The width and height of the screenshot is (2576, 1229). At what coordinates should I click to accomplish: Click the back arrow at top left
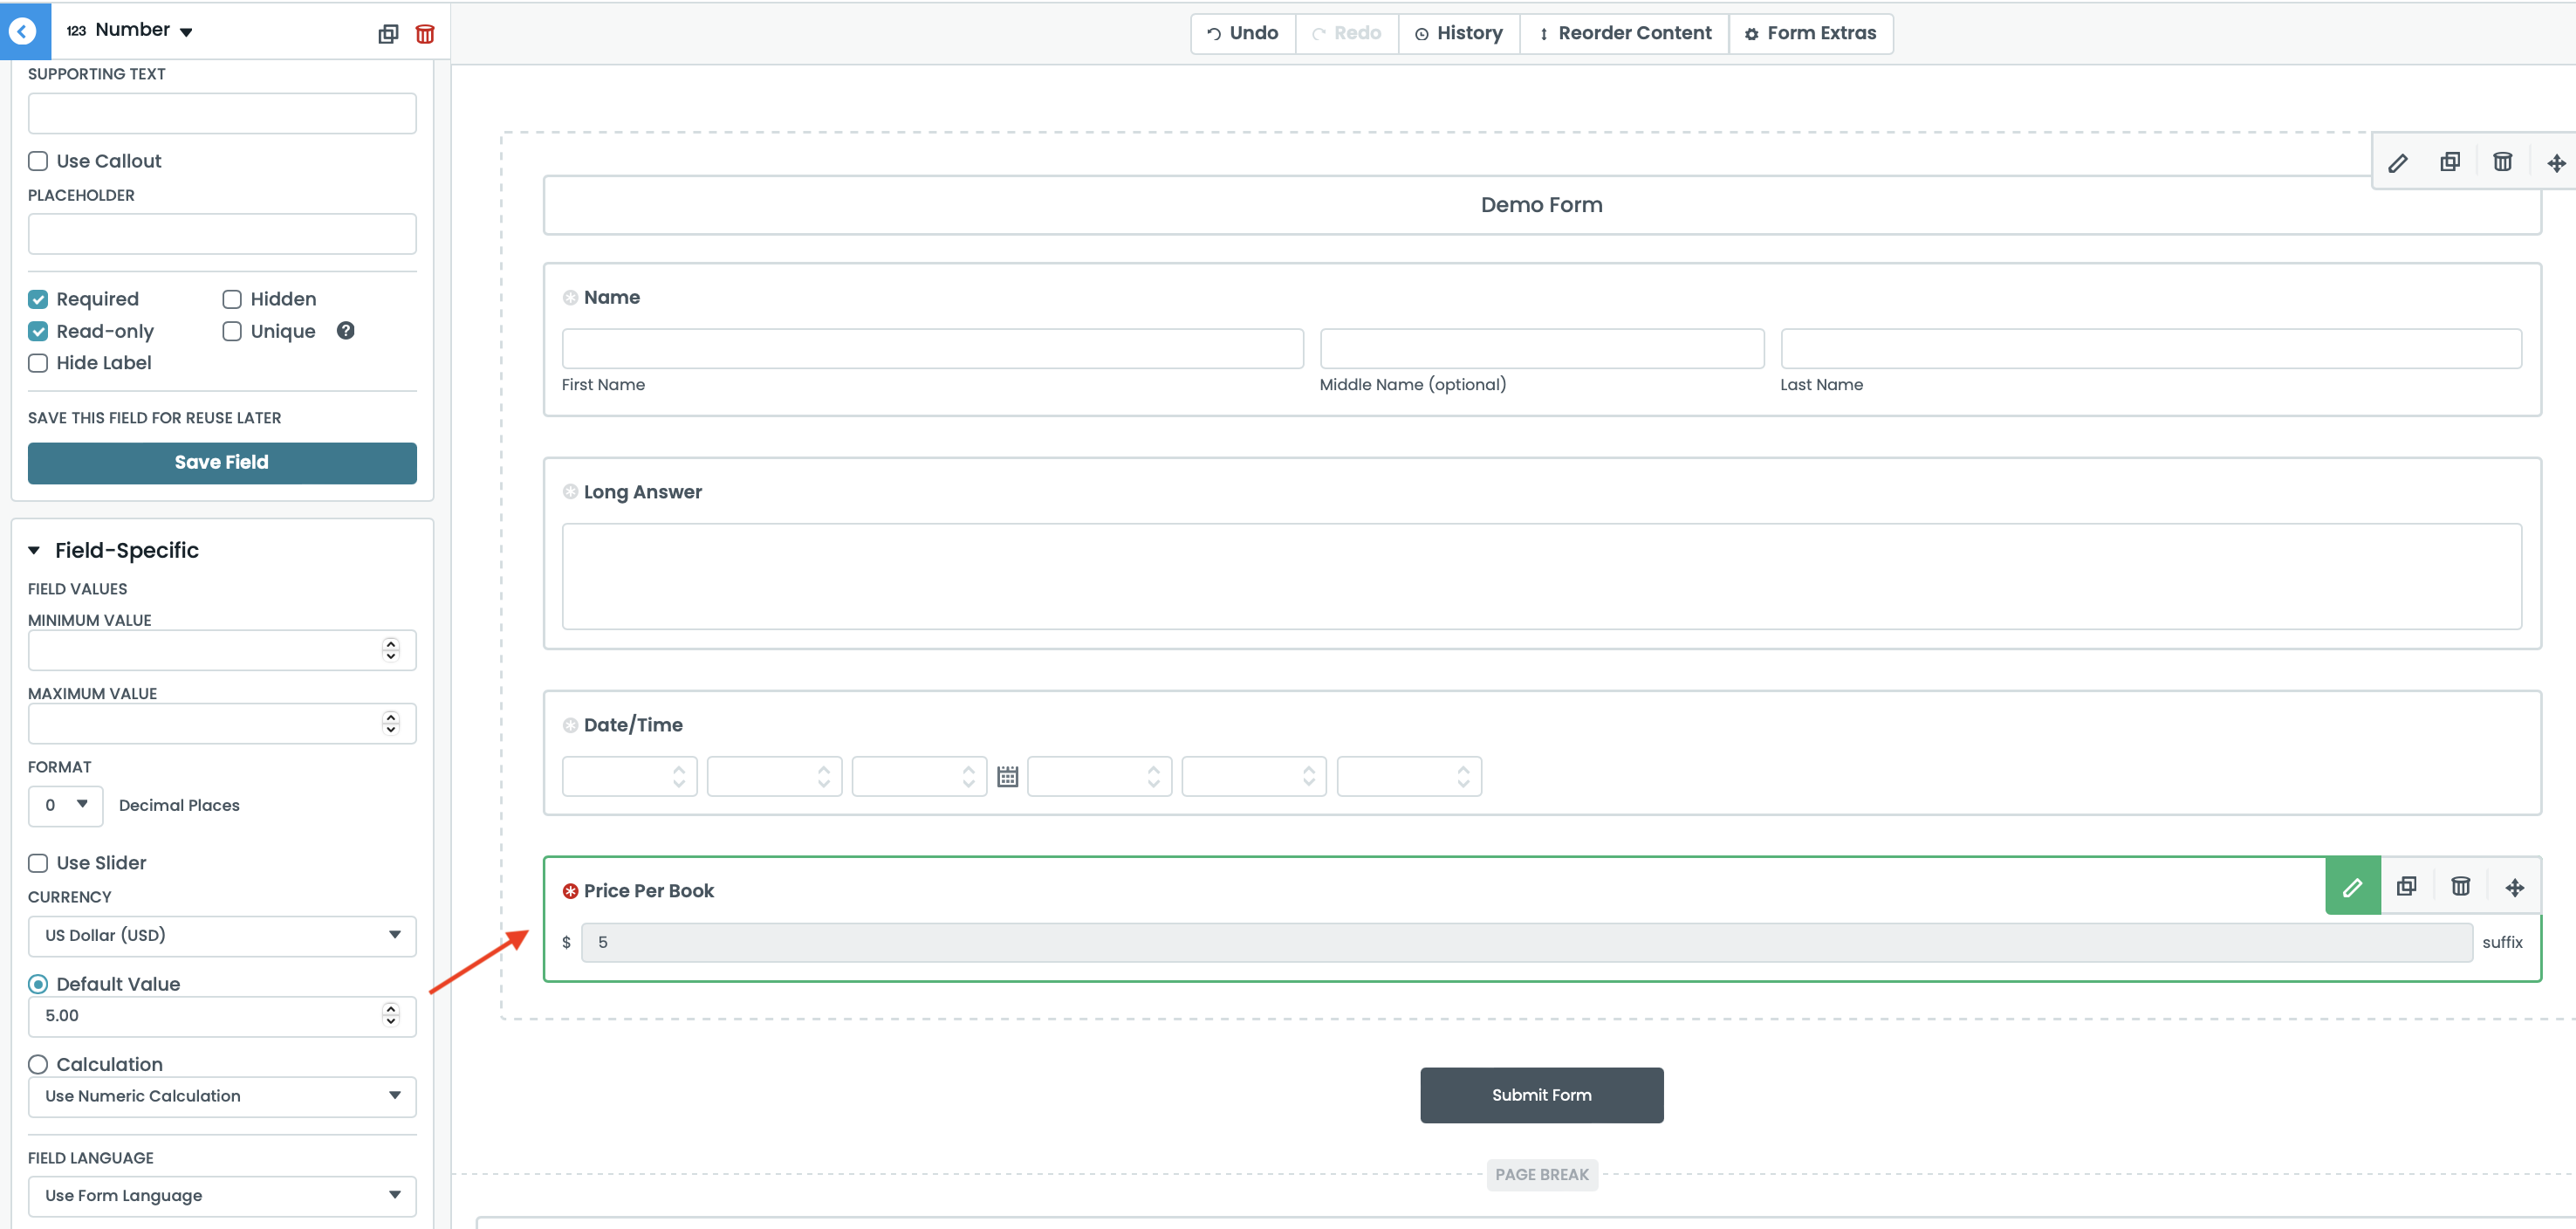[x=22, y=30]
